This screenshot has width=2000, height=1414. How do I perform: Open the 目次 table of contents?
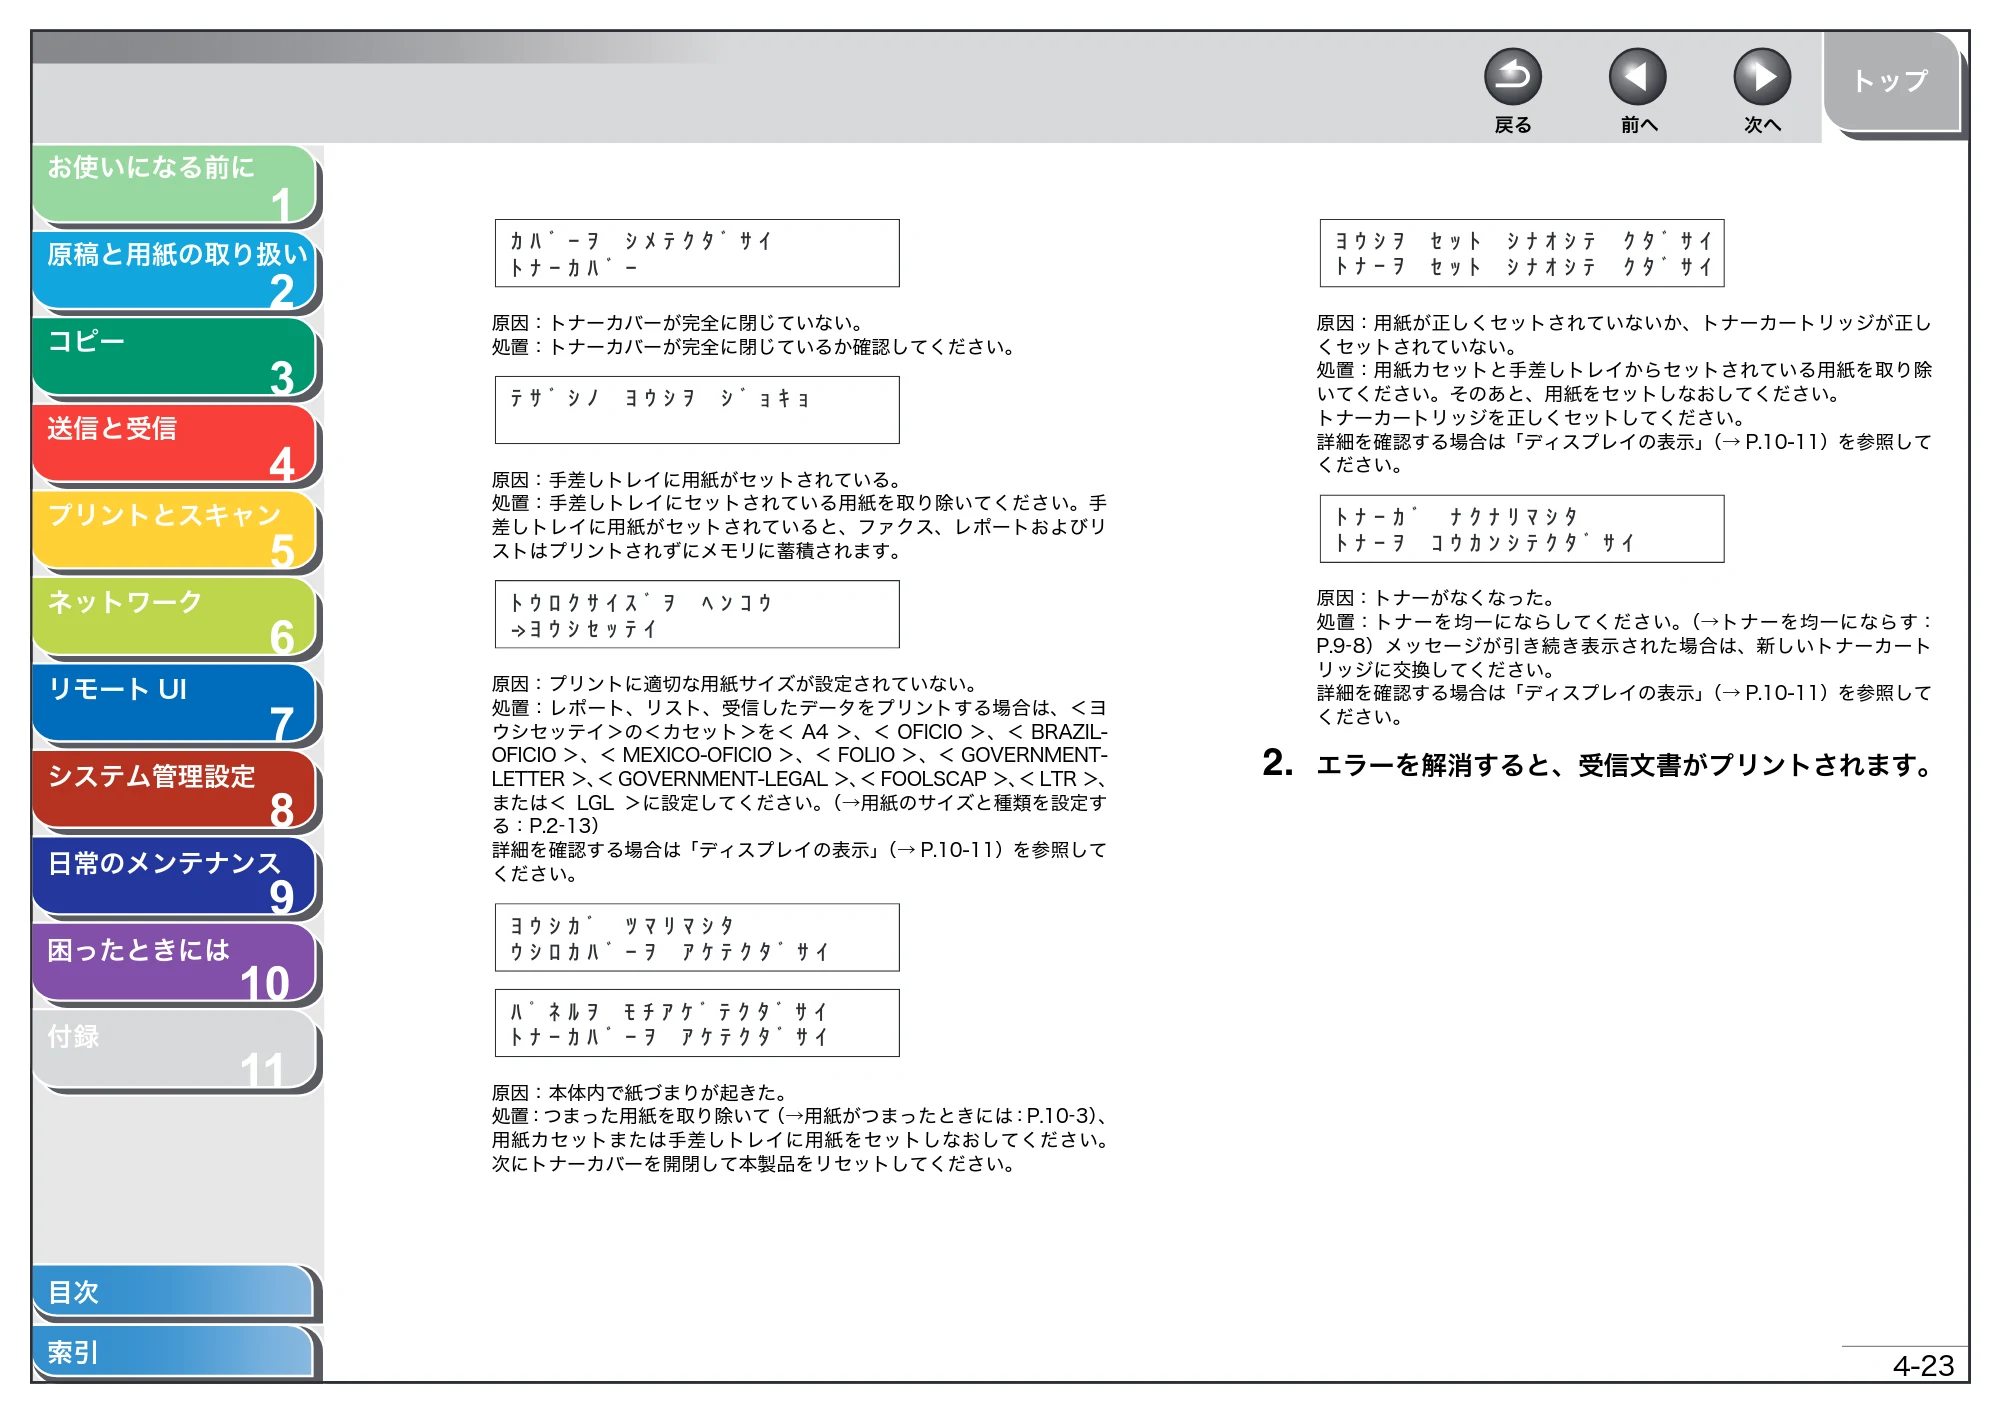(x=175, y=1292)
